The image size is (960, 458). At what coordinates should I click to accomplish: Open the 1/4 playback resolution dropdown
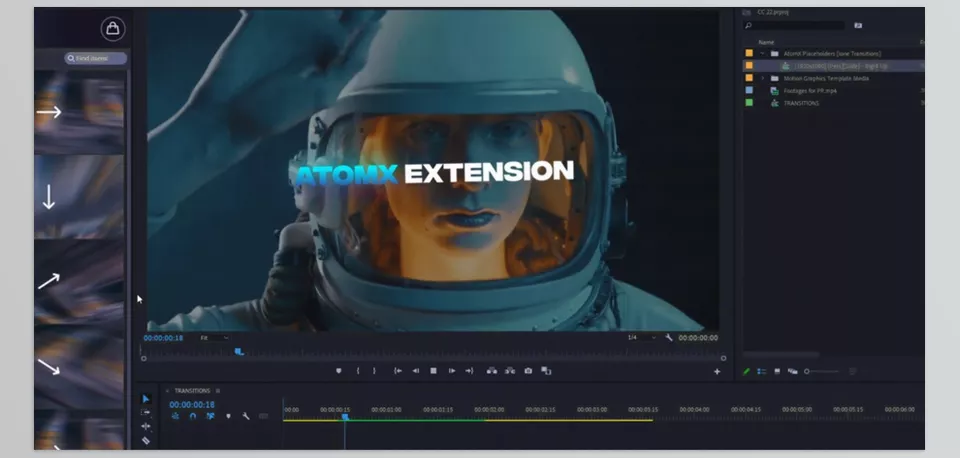point(641,338)
